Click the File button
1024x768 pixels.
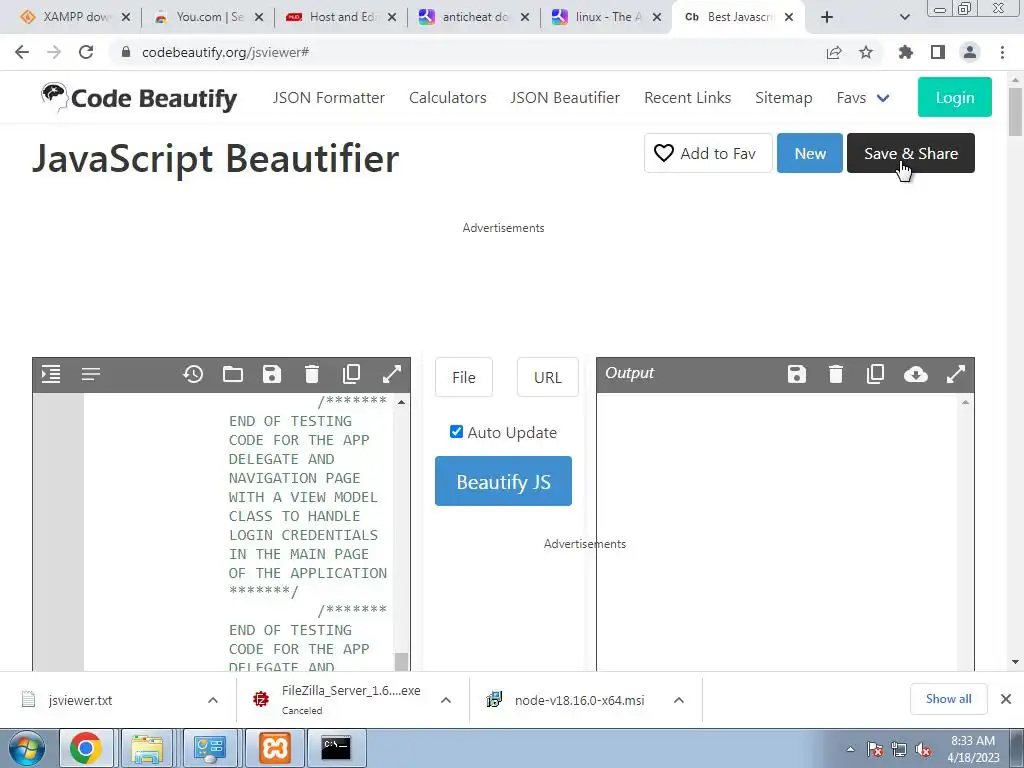coord(464,377)
